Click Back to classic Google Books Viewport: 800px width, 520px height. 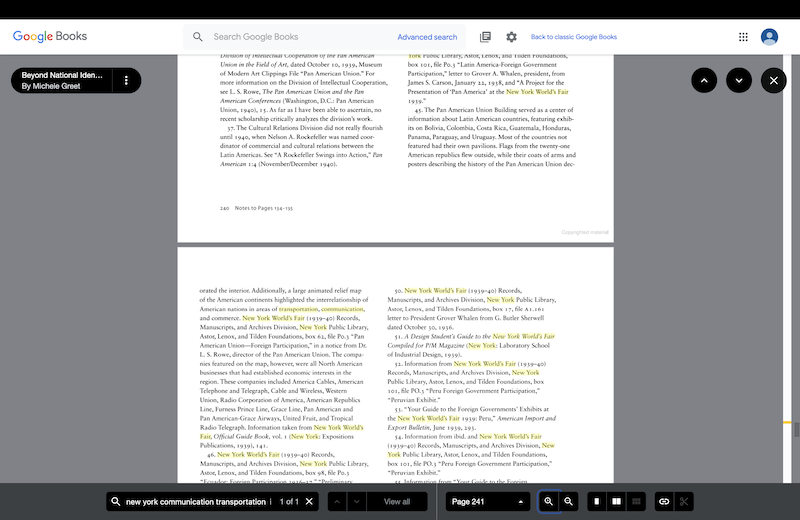[x=573, y=37]
